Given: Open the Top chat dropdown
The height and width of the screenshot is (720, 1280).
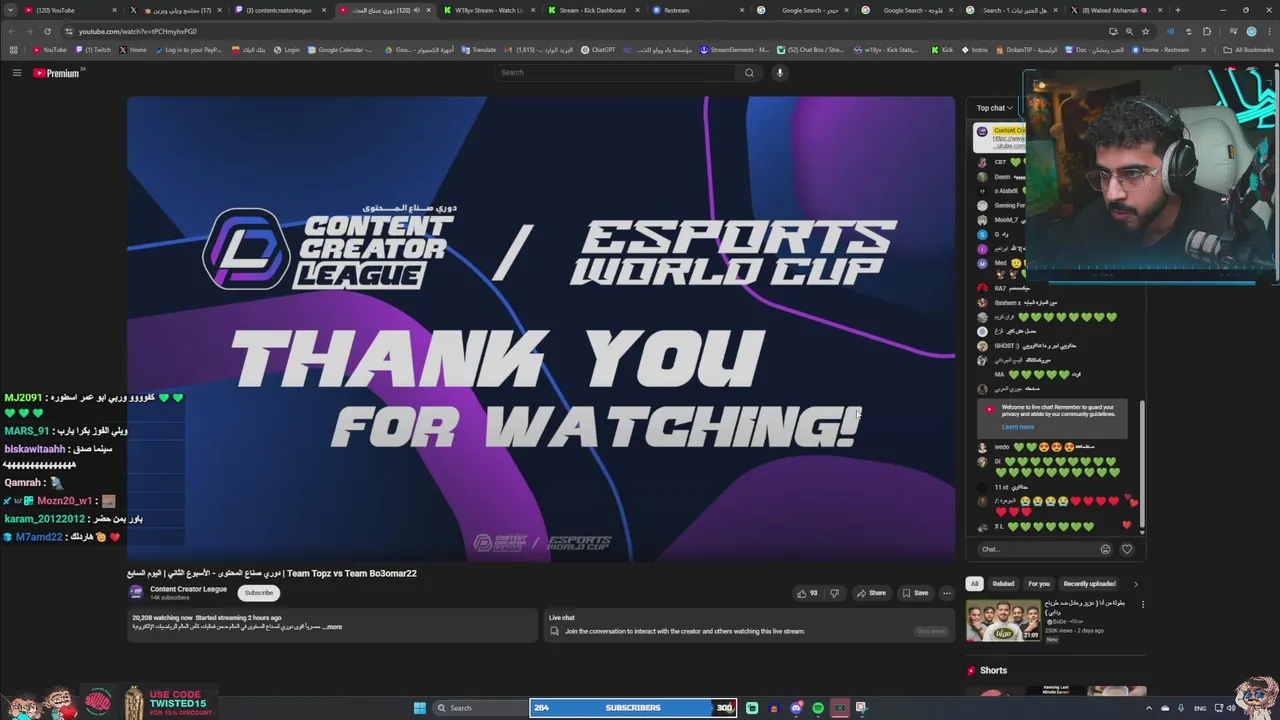Looking at the screenshot, I should 995,108.
